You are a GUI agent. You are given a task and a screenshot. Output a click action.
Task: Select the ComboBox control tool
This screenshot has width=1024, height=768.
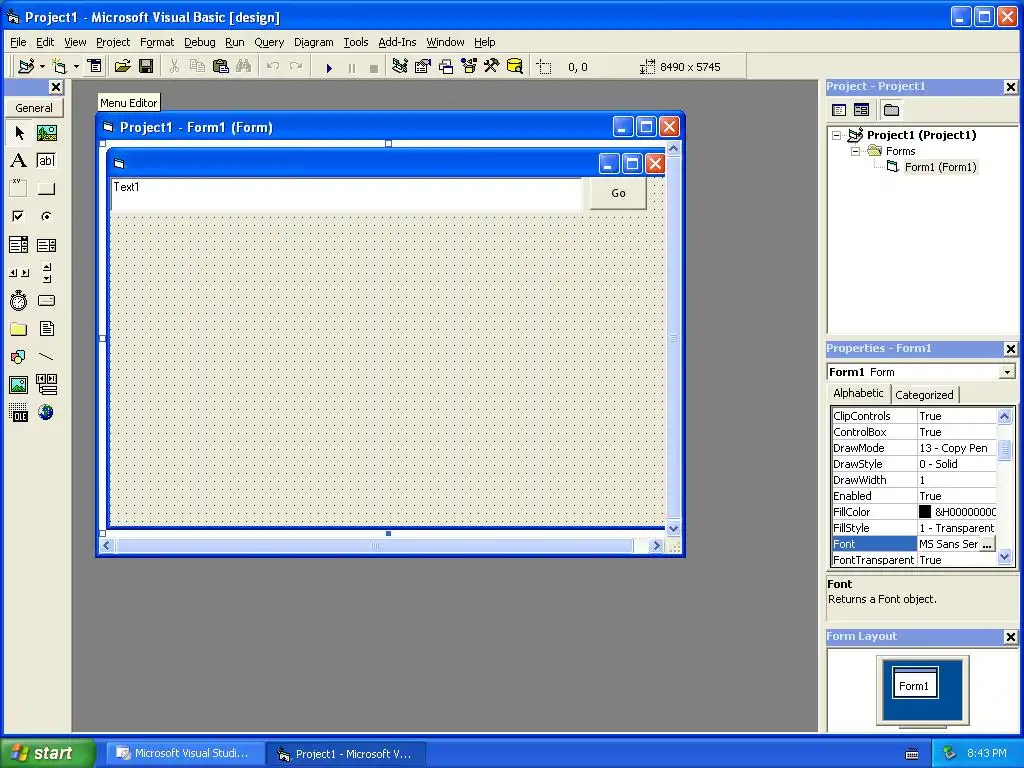click(x=19, y=245)
